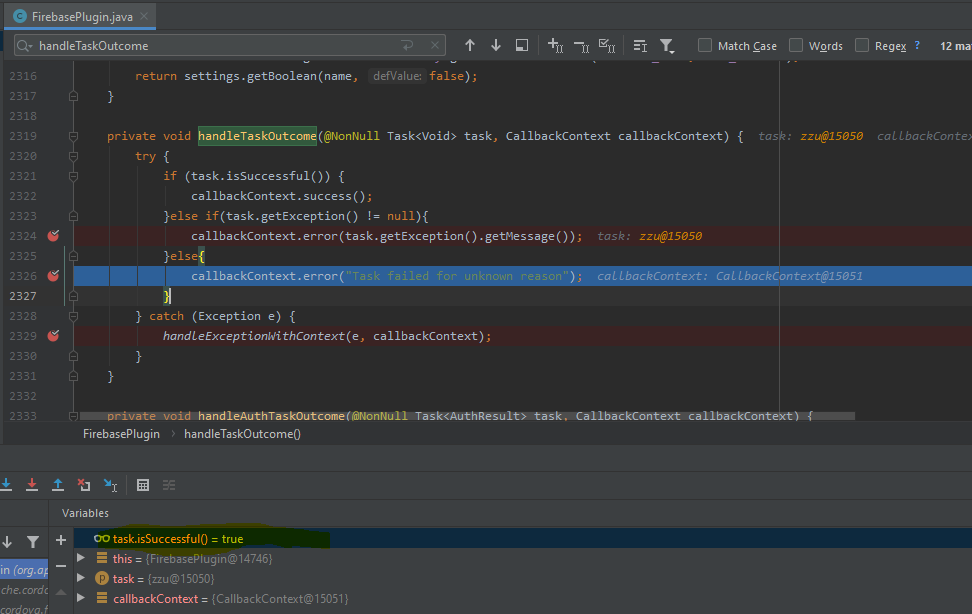Collapse catch block fold at line 2328
Image resolution: width=972 pixels, height=614 pixels.
coord(73,316)
